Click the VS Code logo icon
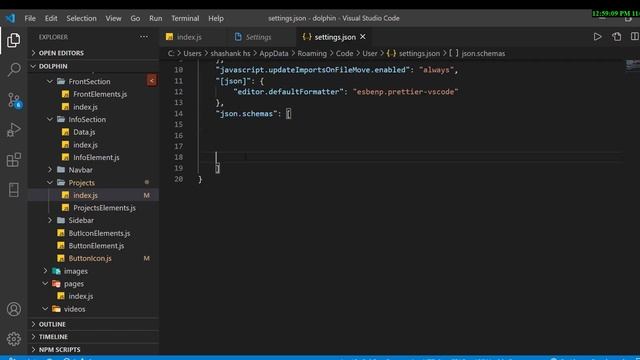640x360 pixels. click(10, 18)
